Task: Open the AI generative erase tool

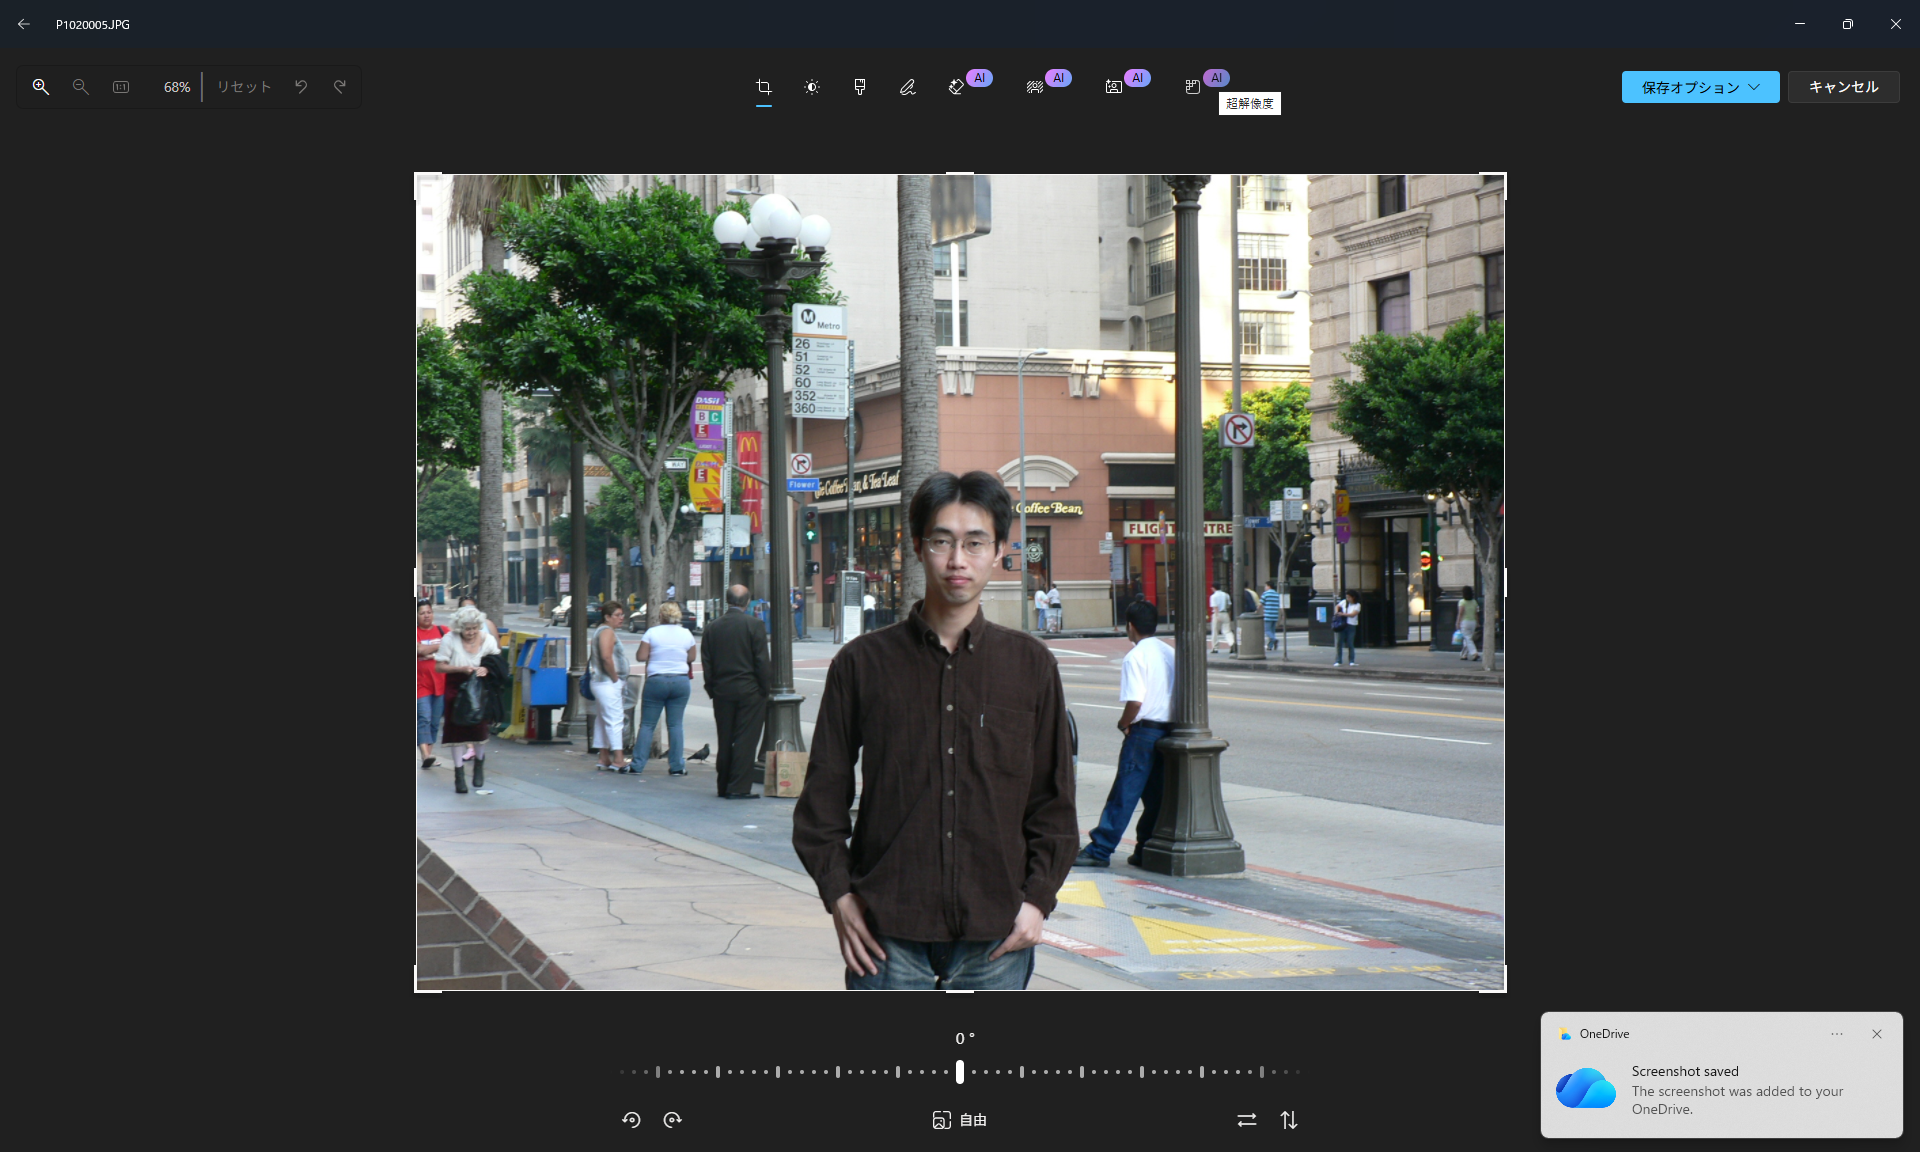Action: (957, 87)
